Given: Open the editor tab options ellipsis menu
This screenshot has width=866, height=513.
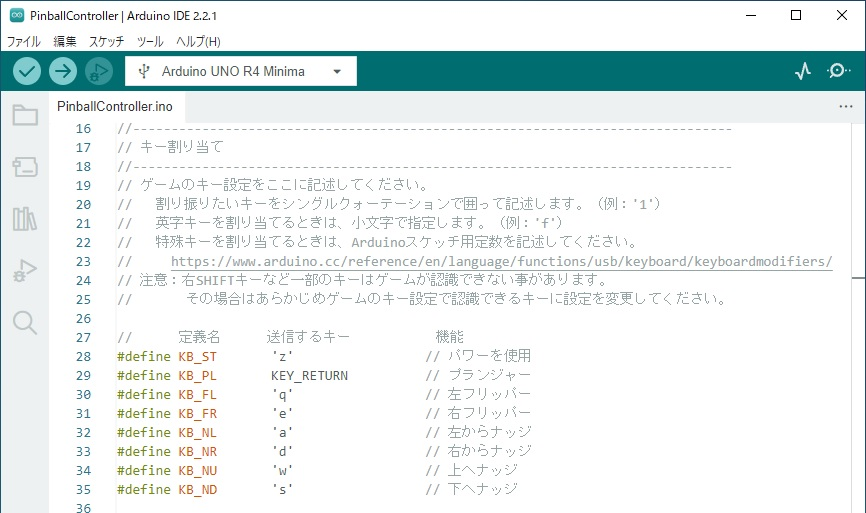Looking at the screenshot, I should (x=845, y=105).
